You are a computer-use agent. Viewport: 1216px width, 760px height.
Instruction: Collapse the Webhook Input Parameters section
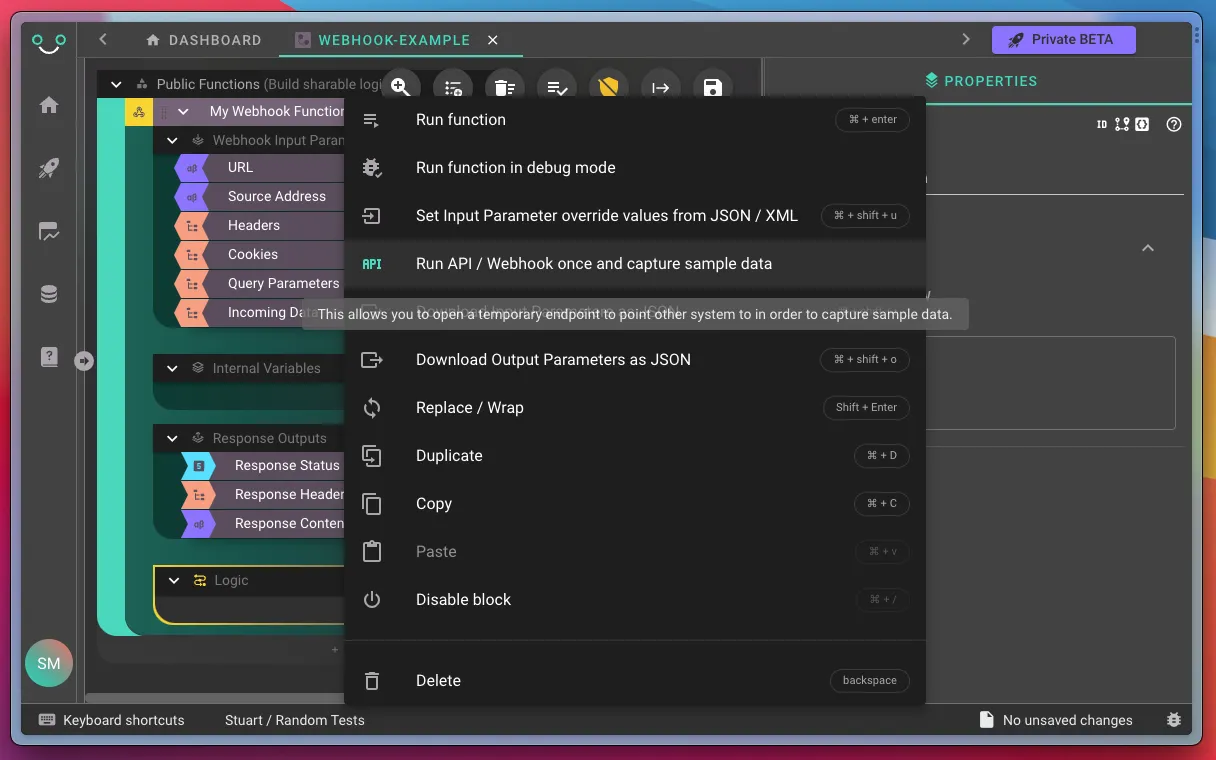(x=172, y=141)
